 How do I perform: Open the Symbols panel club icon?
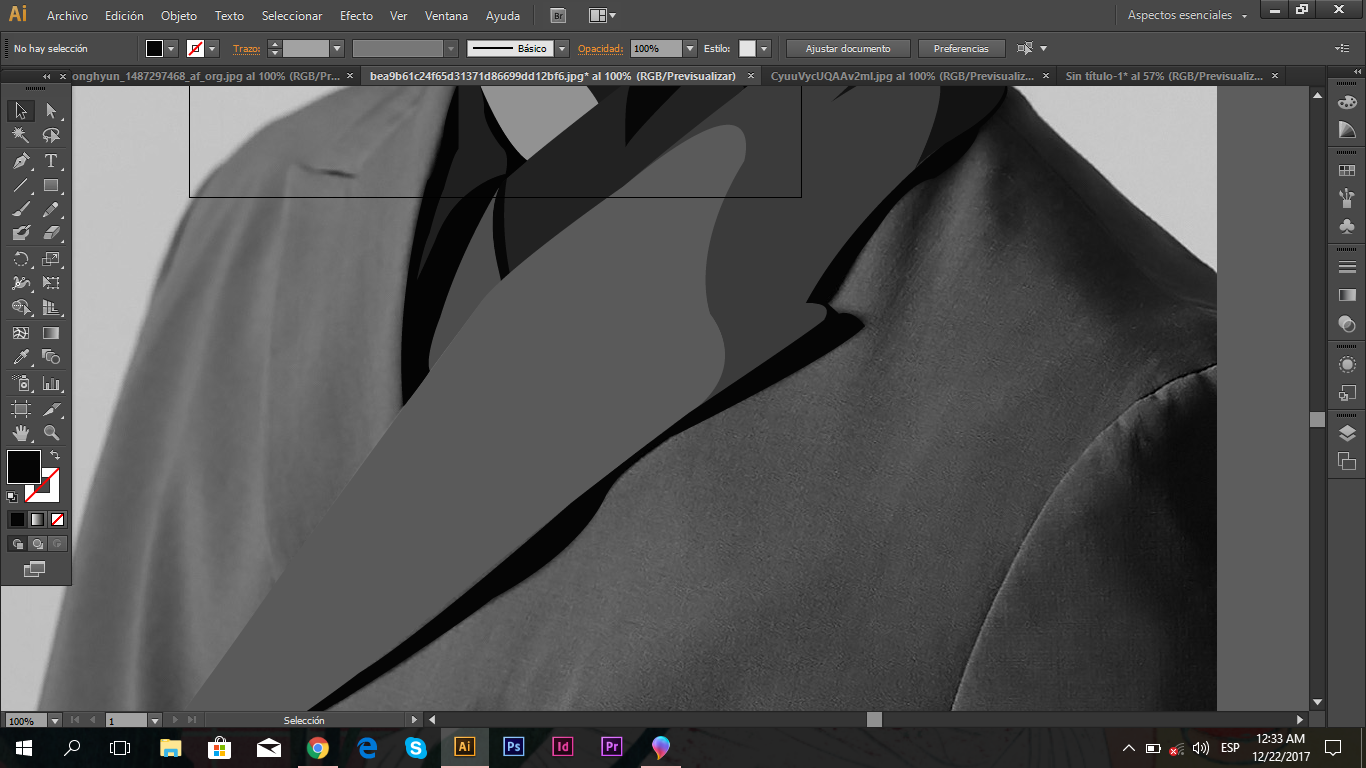[1347, 226]
